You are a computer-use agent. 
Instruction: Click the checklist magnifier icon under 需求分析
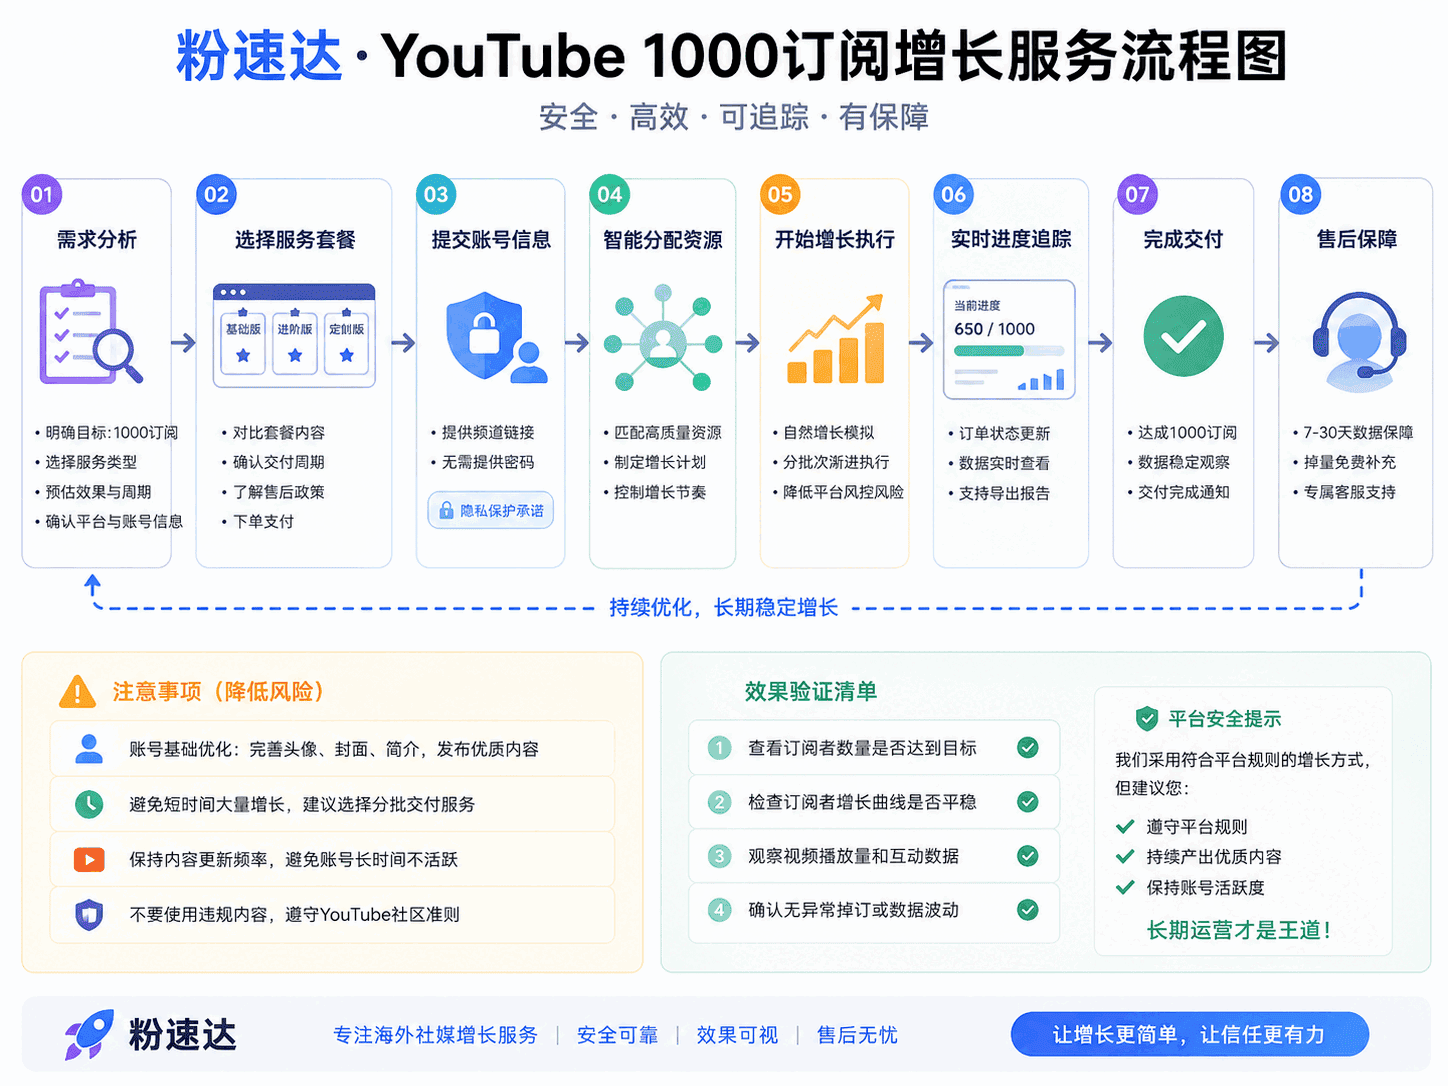point(90,334)
